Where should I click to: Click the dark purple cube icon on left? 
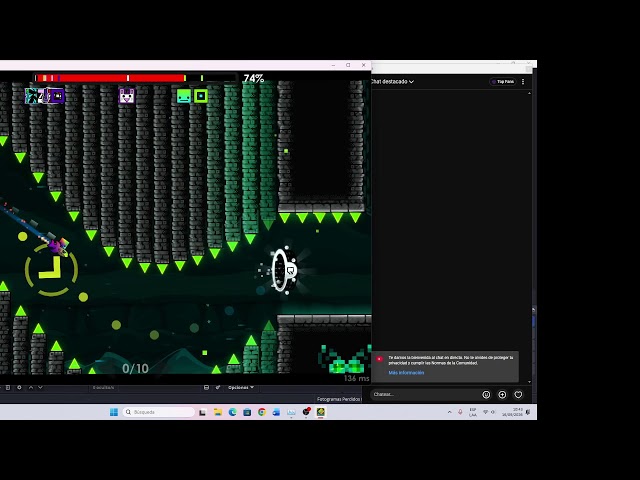[x=57, y=96]
